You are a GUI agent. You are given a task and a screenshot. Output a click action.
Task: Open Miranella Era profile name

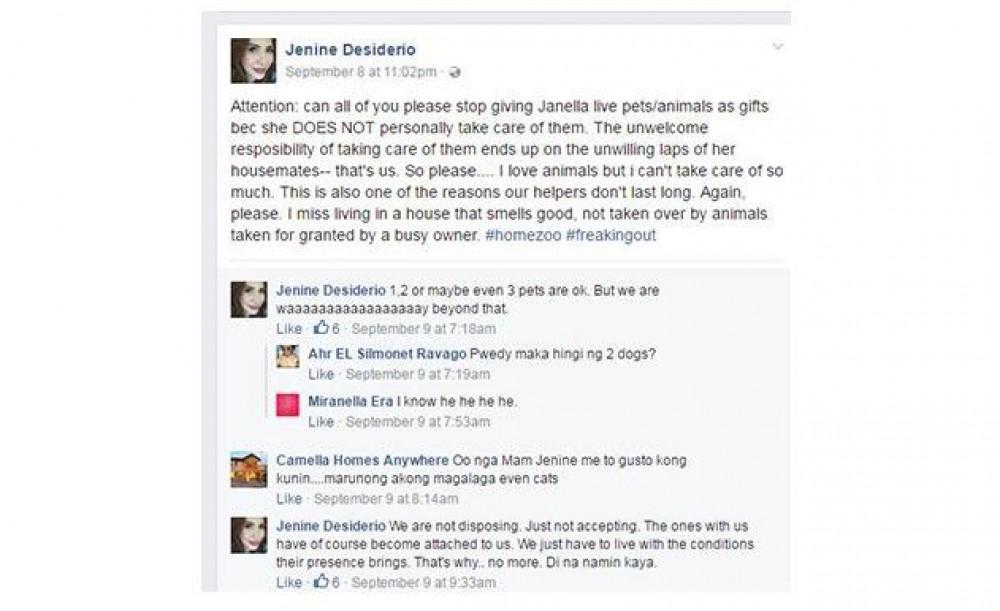coord(351,402)
